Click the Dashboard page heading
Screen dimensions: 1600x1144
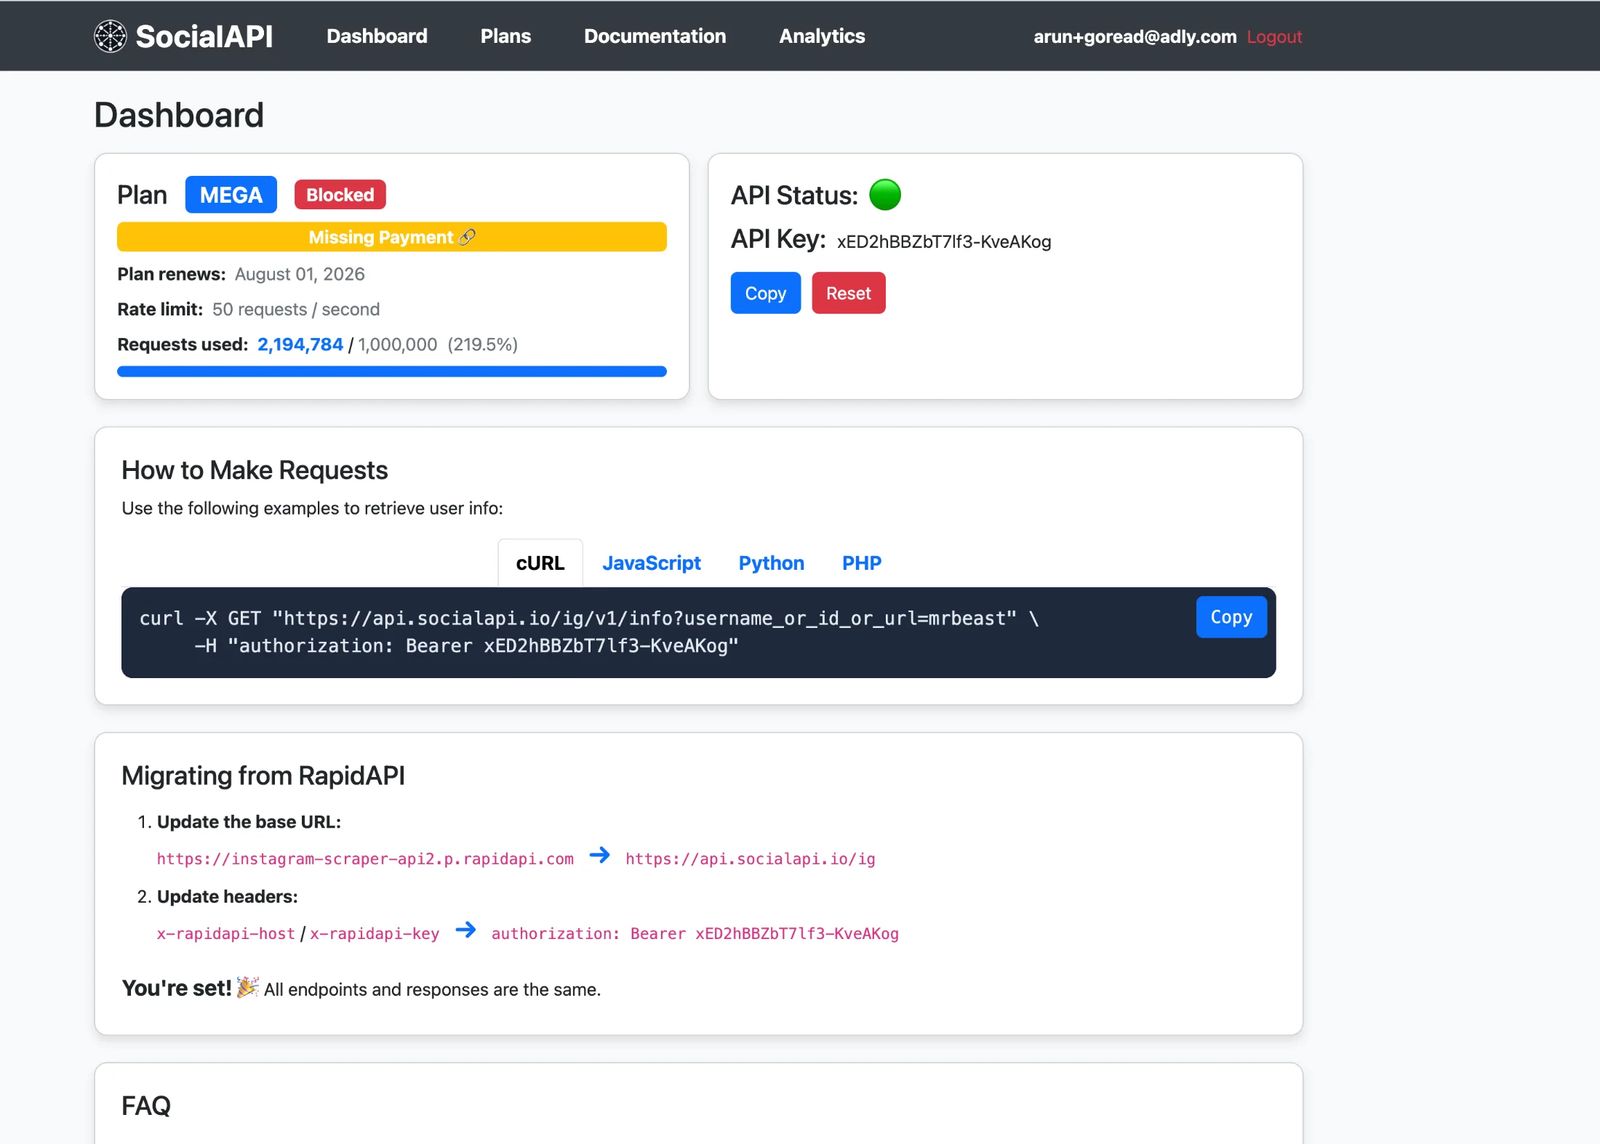point(179,115)
